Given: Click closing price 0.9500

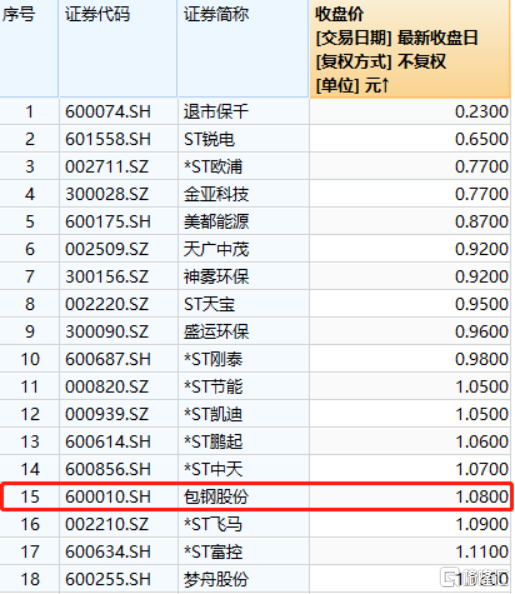Looking at the screenshot, I should [x=481, y=304].
